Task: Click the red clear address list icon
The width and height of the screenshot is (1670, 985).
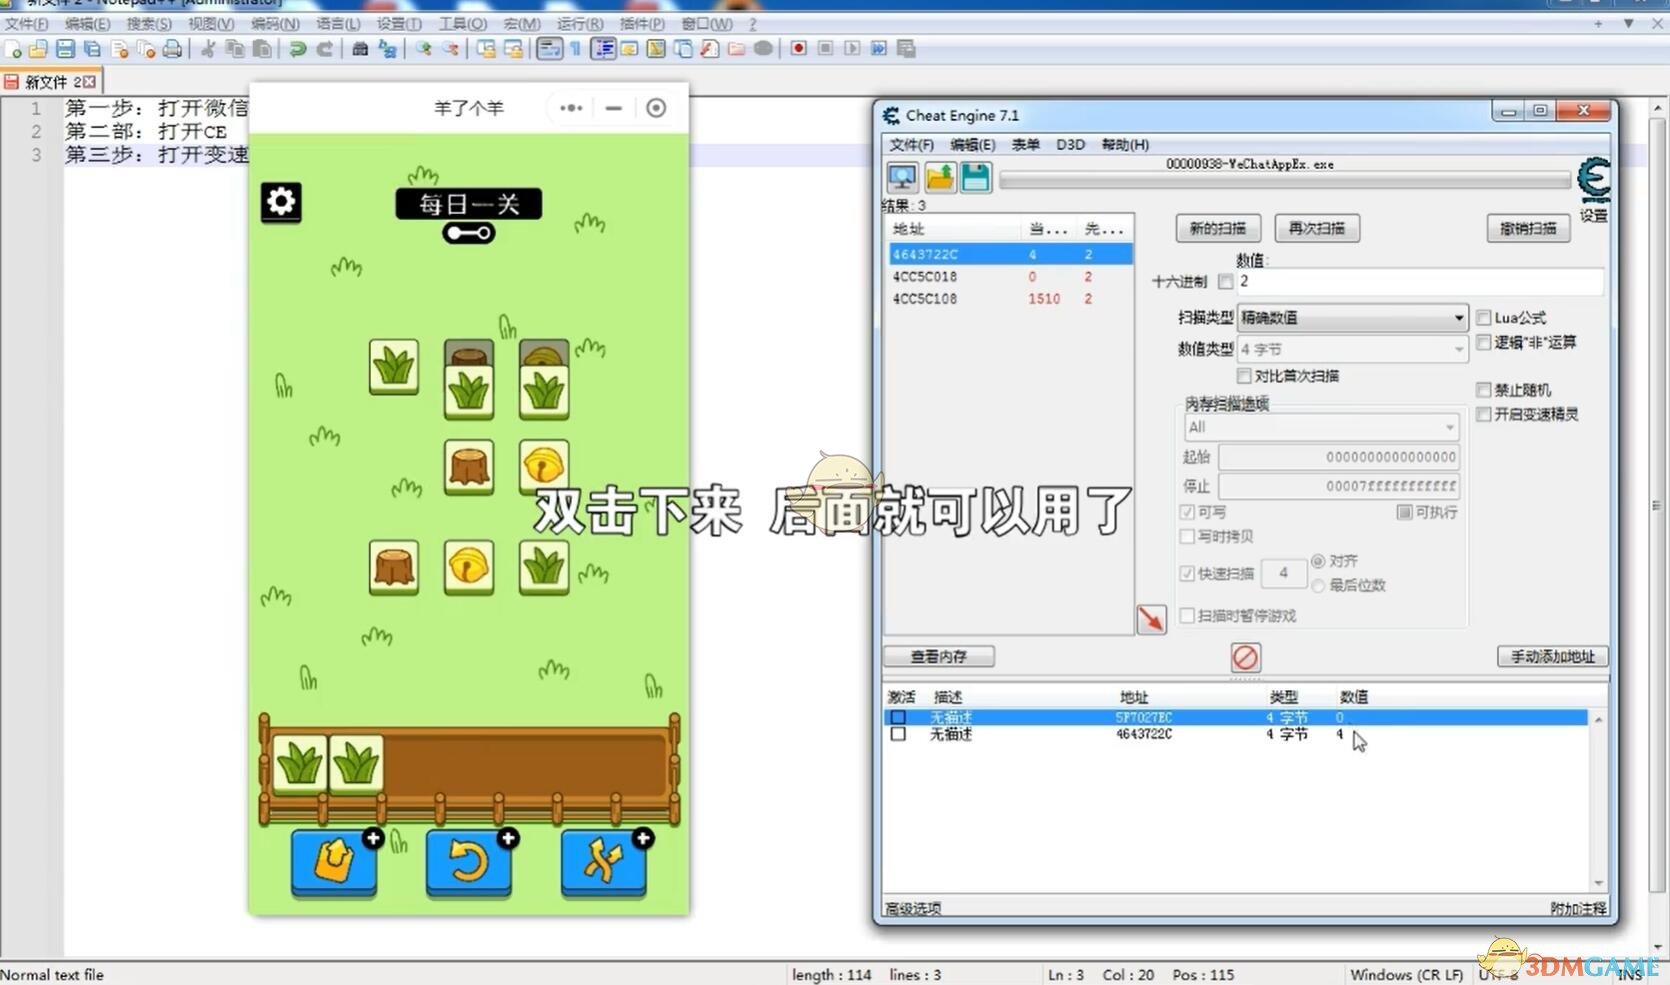Action: click(x=1245, y=657)
